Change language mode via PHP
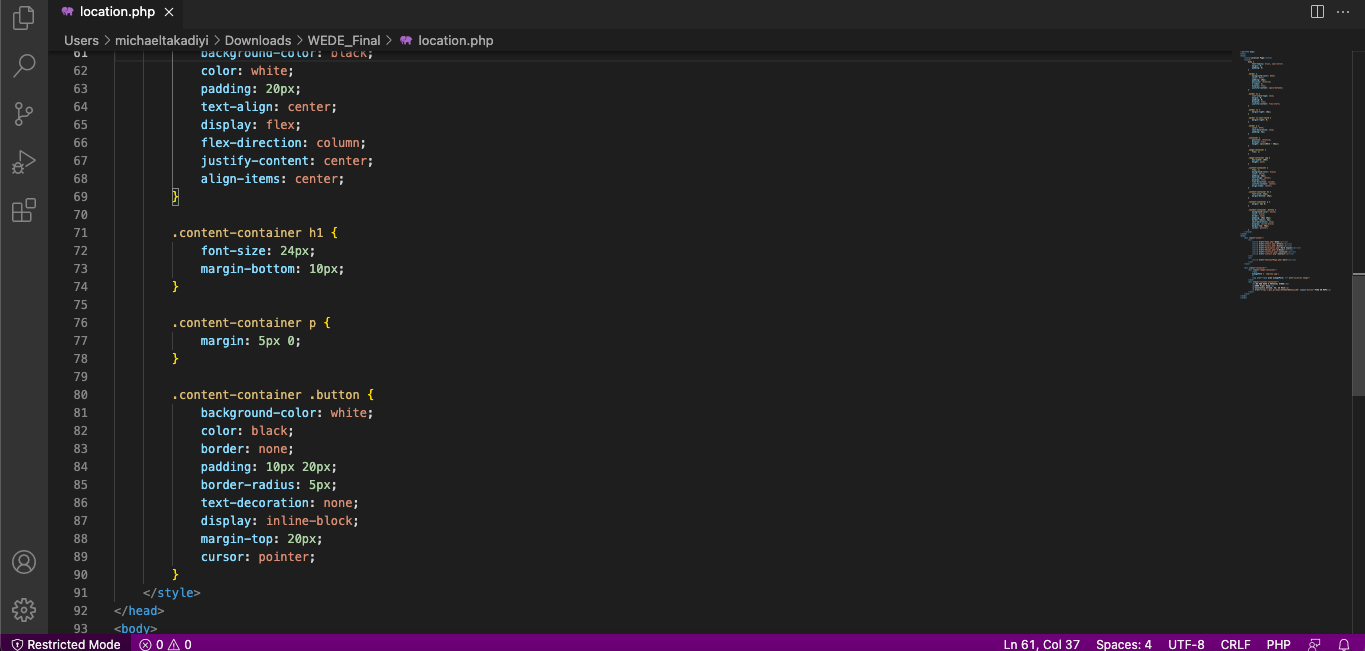This screenshot has height=651, width=1365. [1278, 644]
